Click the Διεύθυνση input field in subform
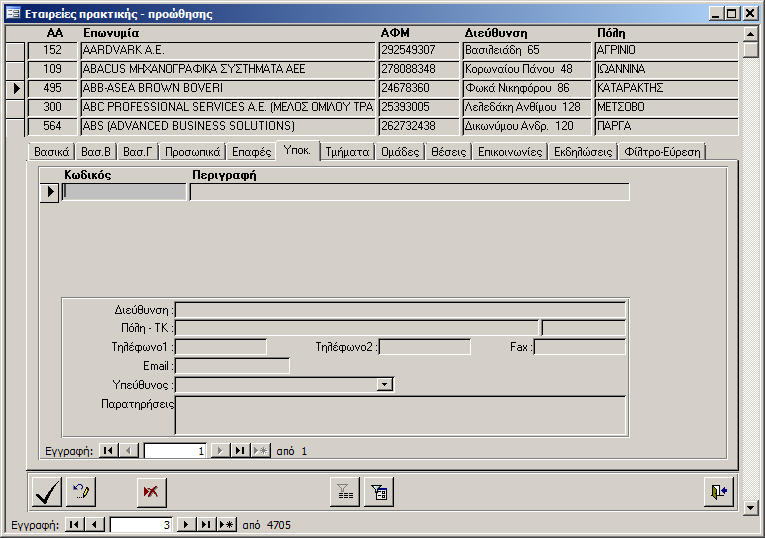The width and height of the screenshot is (765, 538). (400, 310)
